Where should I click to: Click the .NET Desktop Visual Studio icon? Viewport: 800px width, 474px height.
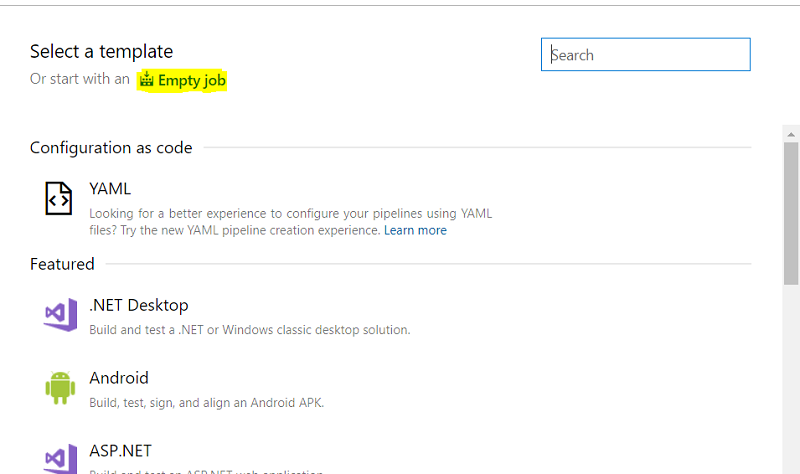[x=59, y=315]
